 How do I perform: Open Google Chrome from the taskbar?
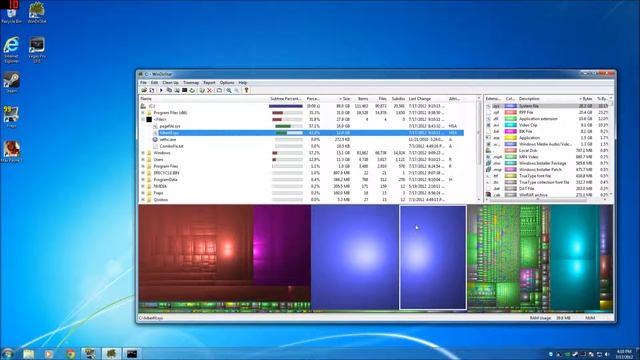[x=70, y=353]
